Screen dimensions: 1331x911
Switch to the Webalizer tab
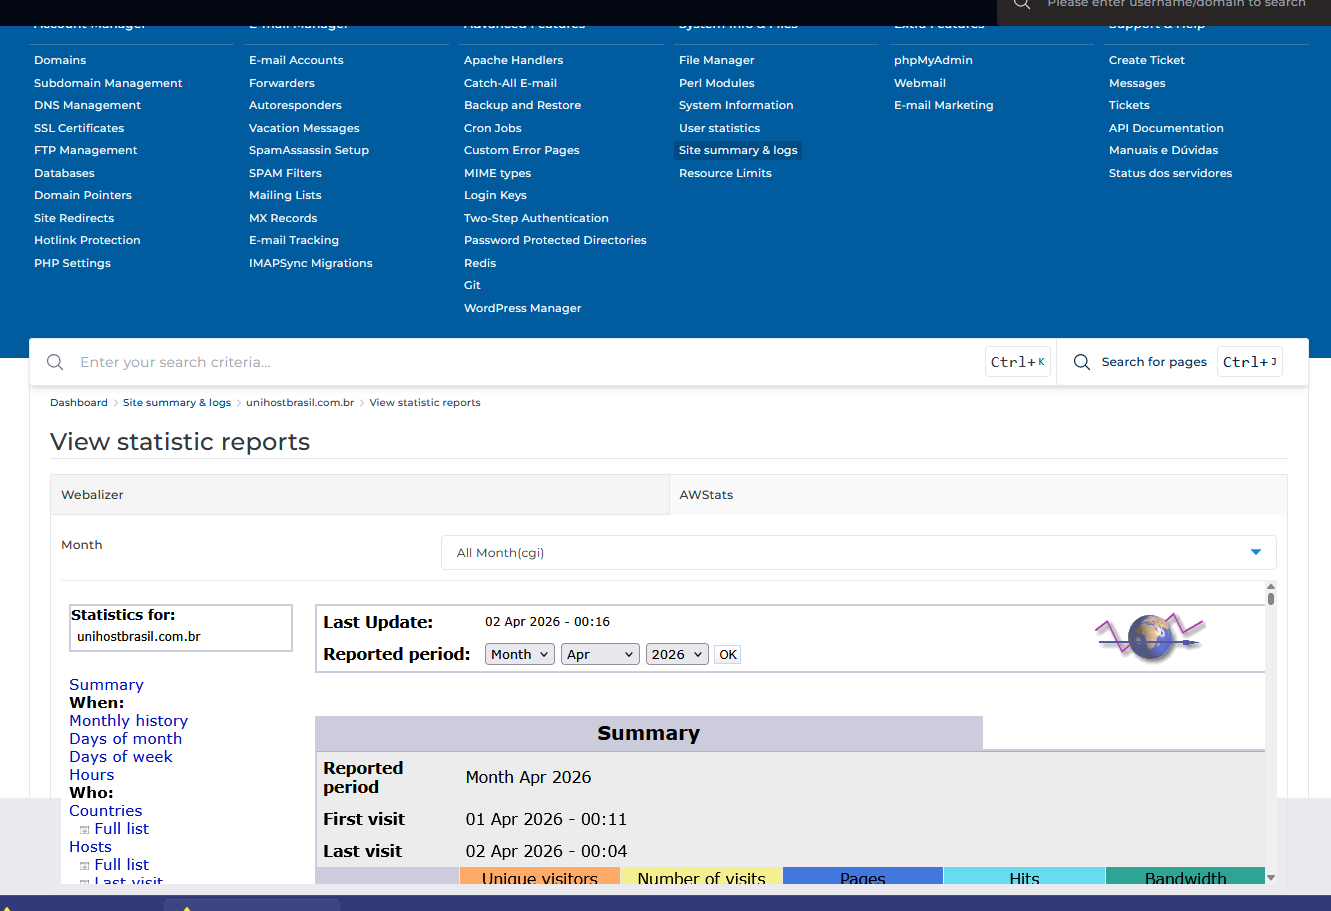pos(92,495)
